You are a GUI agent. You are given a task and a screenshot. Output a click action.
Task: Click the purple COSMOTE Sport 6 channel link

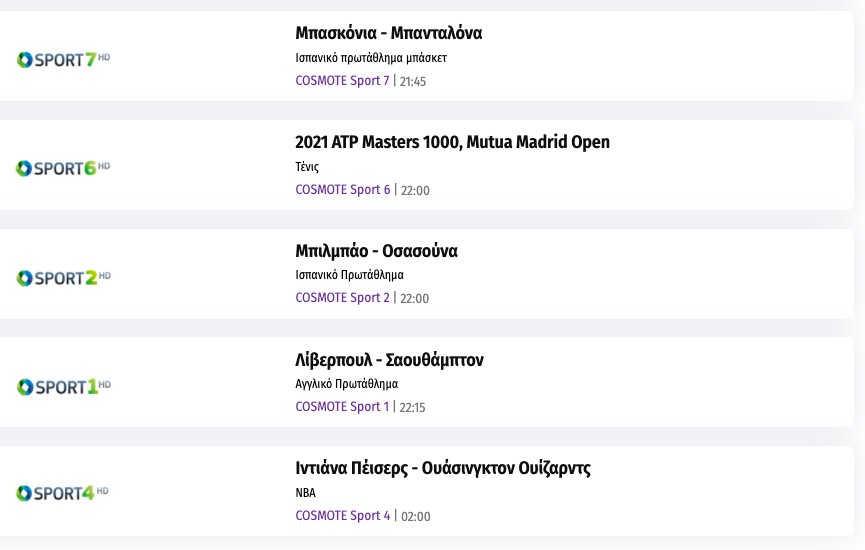coord(343,190)
